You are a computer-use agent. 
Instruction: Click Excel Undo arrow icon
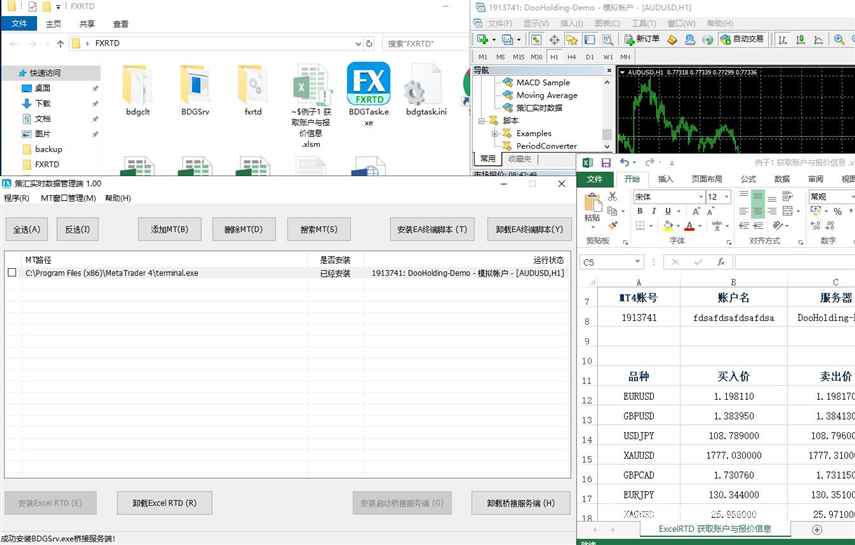coord(625,163)
